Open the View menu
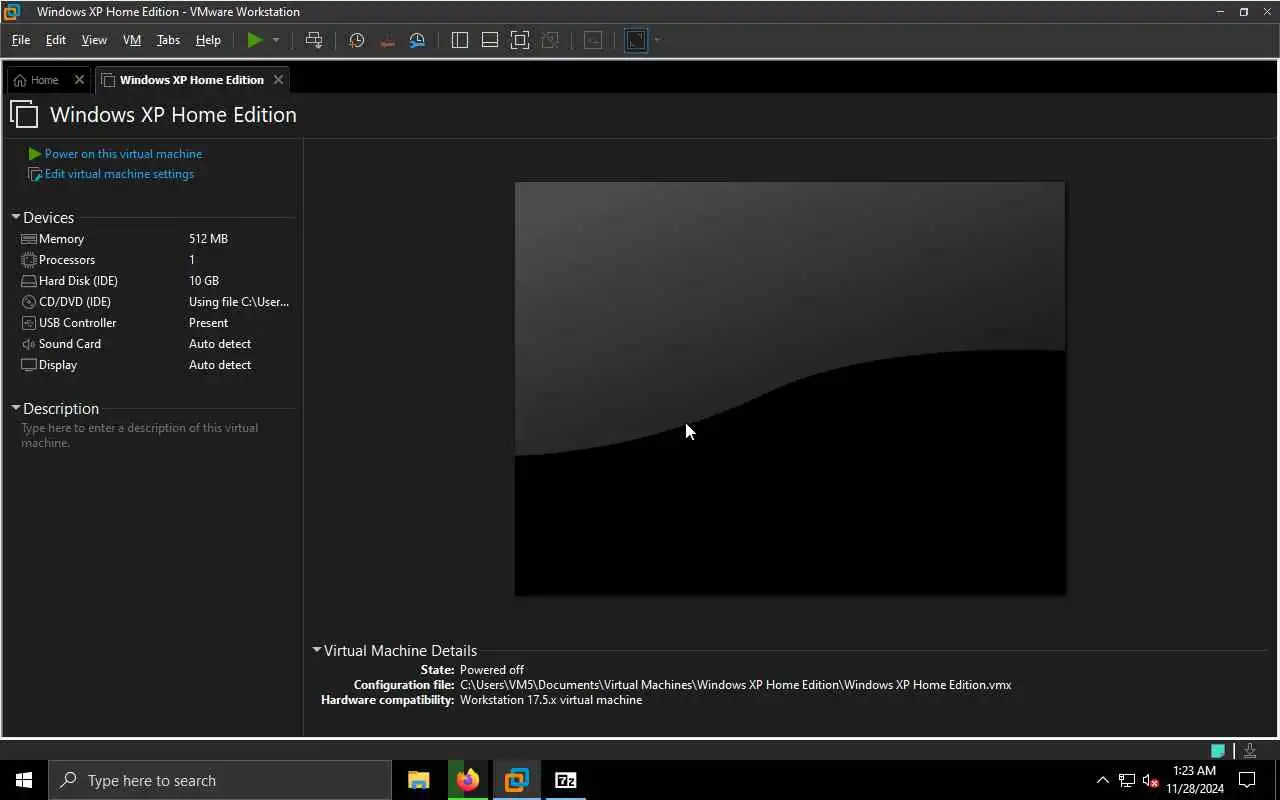The width and height of the screenshot is (1280, 800). click(x=94, y=40)
